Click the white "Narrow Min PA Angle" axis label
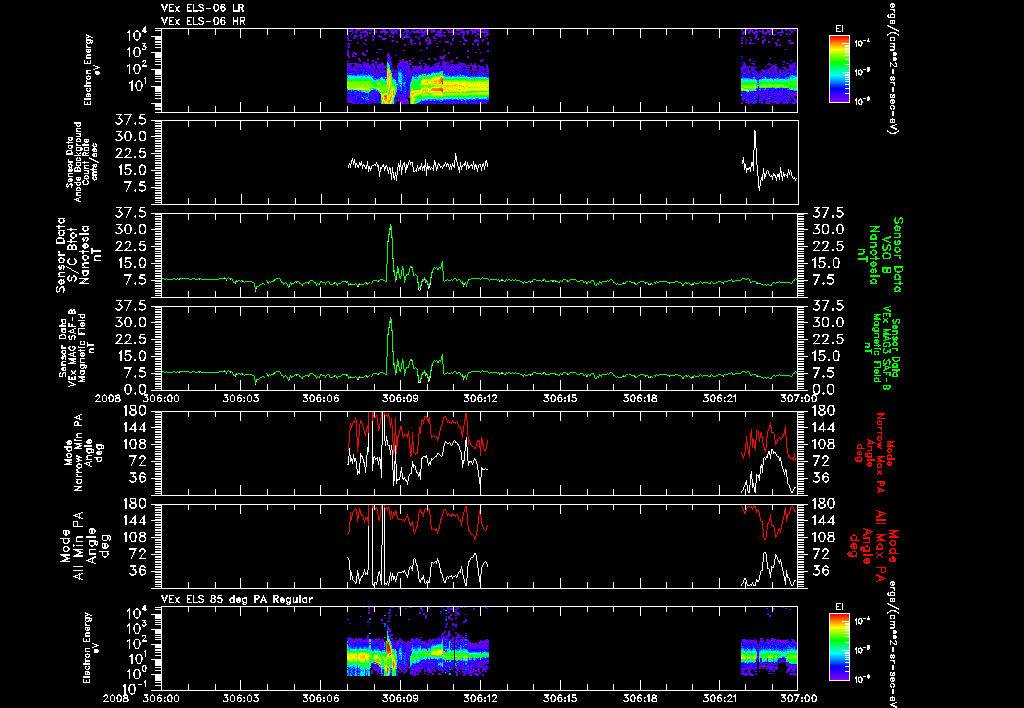Image resolution: width=1024 pixels, height=708 pixels. tap(82, 453)
